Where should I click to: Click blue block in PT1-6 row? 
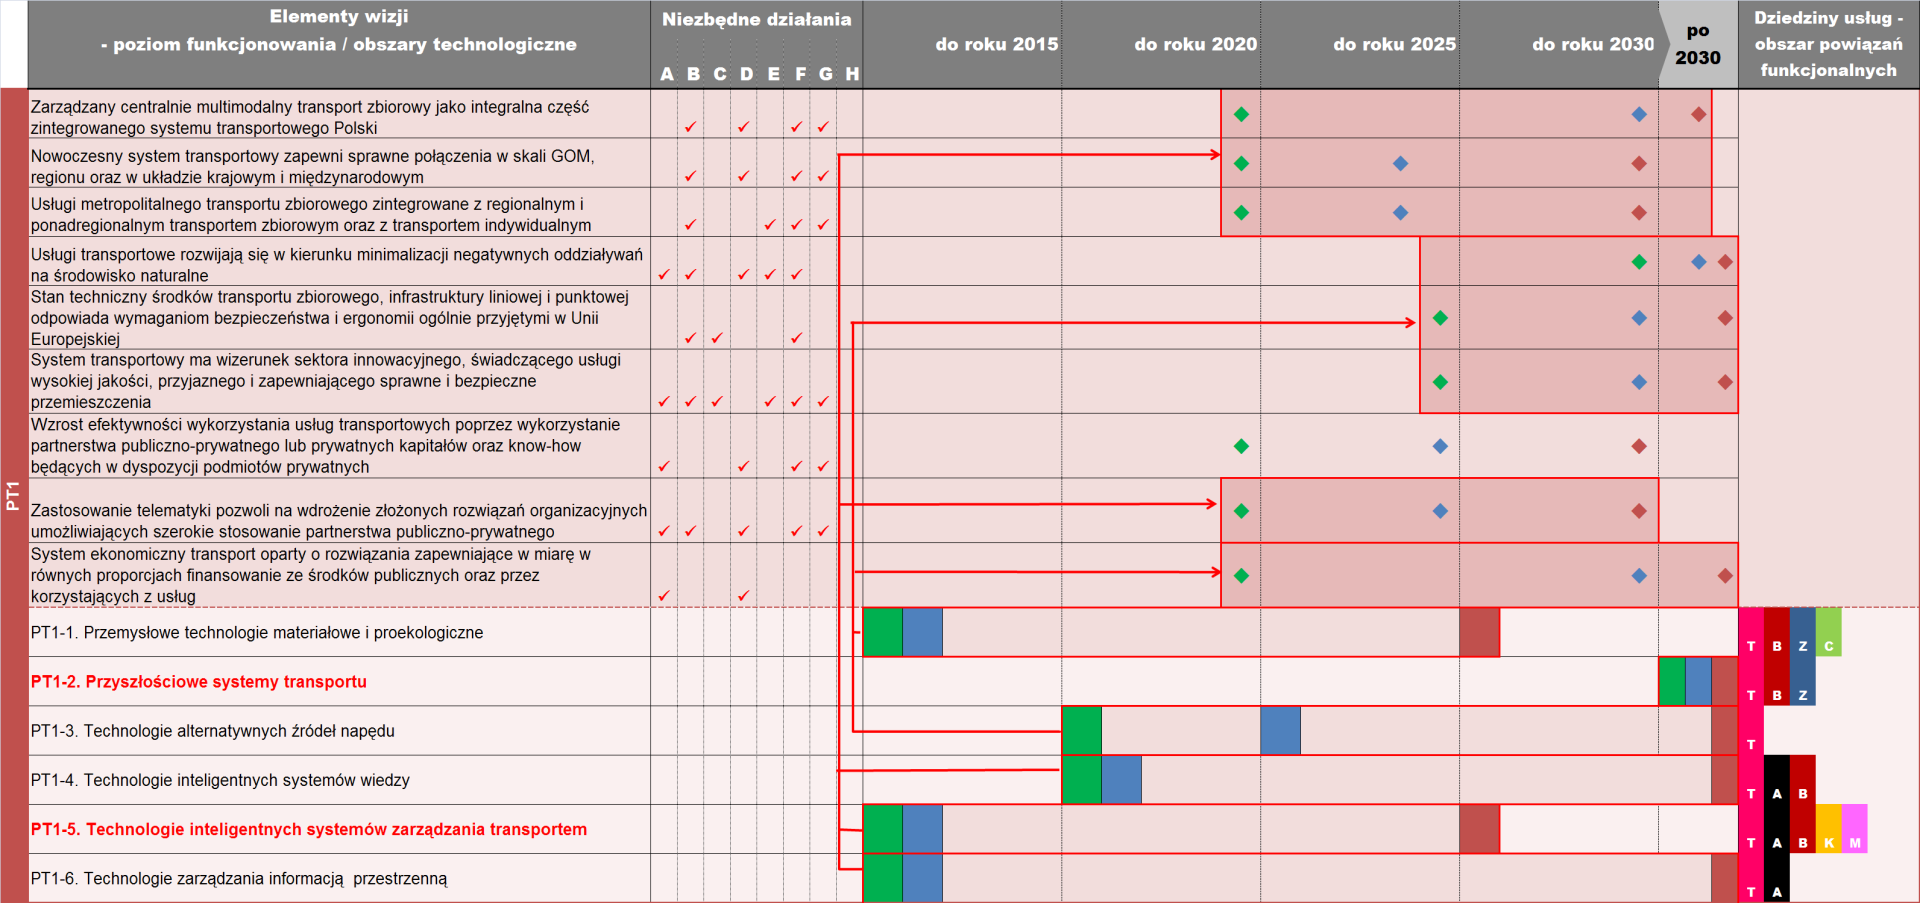click(922, 878)
